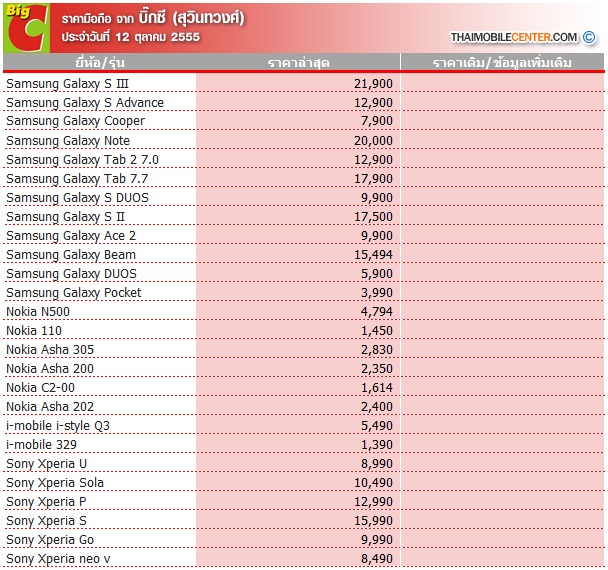Click the ราคาล่าสุด column header
608x570 pixels.
[x=298, y=62]
